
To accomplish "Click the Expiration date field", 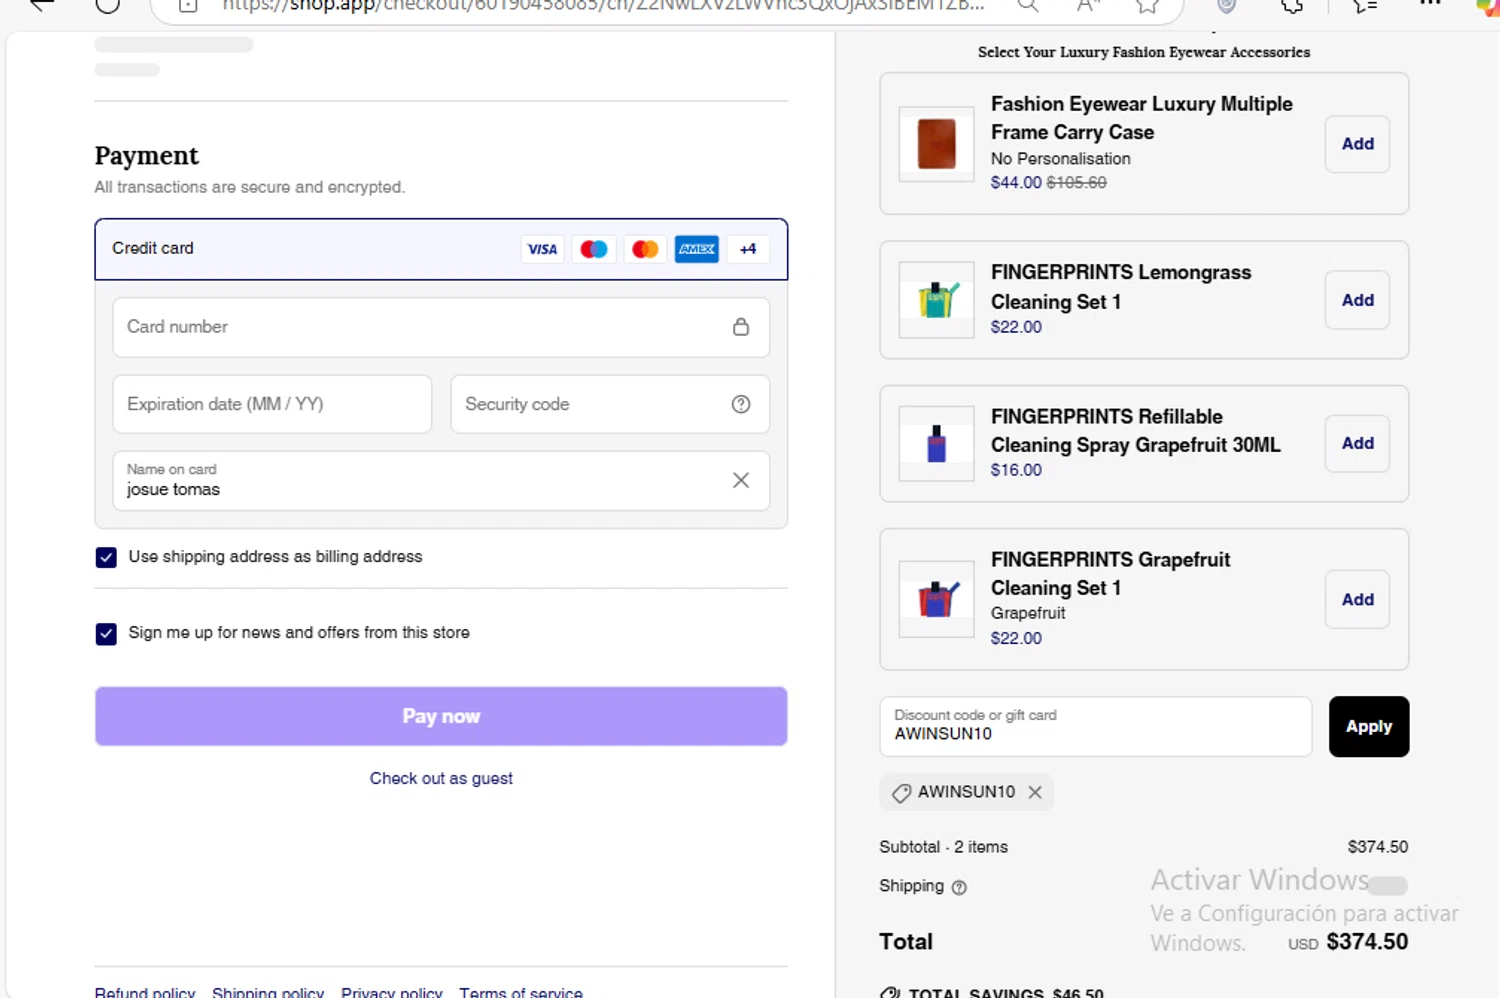I will (272, 404).
